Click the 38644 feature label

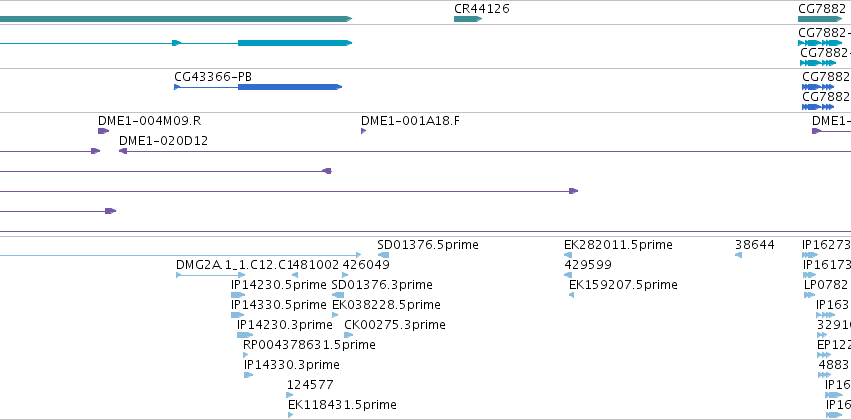[x=754, y=245]
